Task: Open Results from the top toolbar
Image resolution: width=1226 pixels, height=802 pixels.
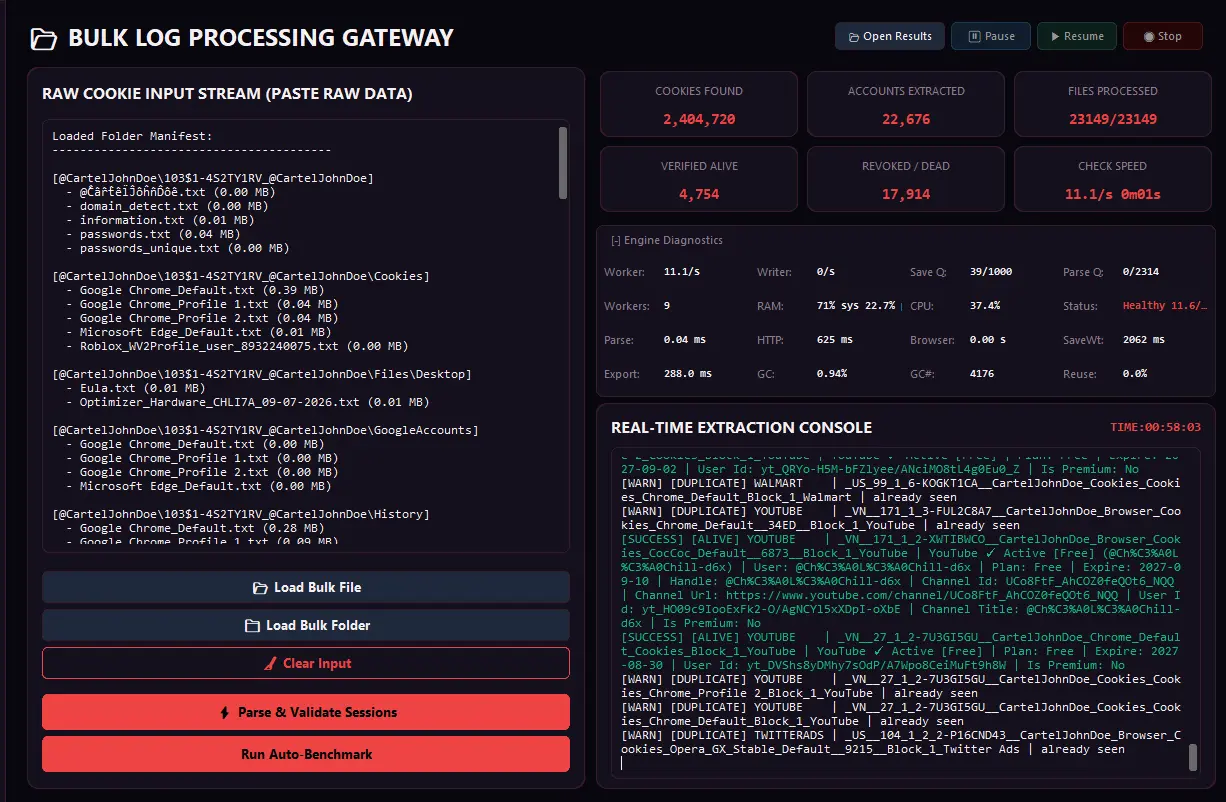Action: [890, 36]
